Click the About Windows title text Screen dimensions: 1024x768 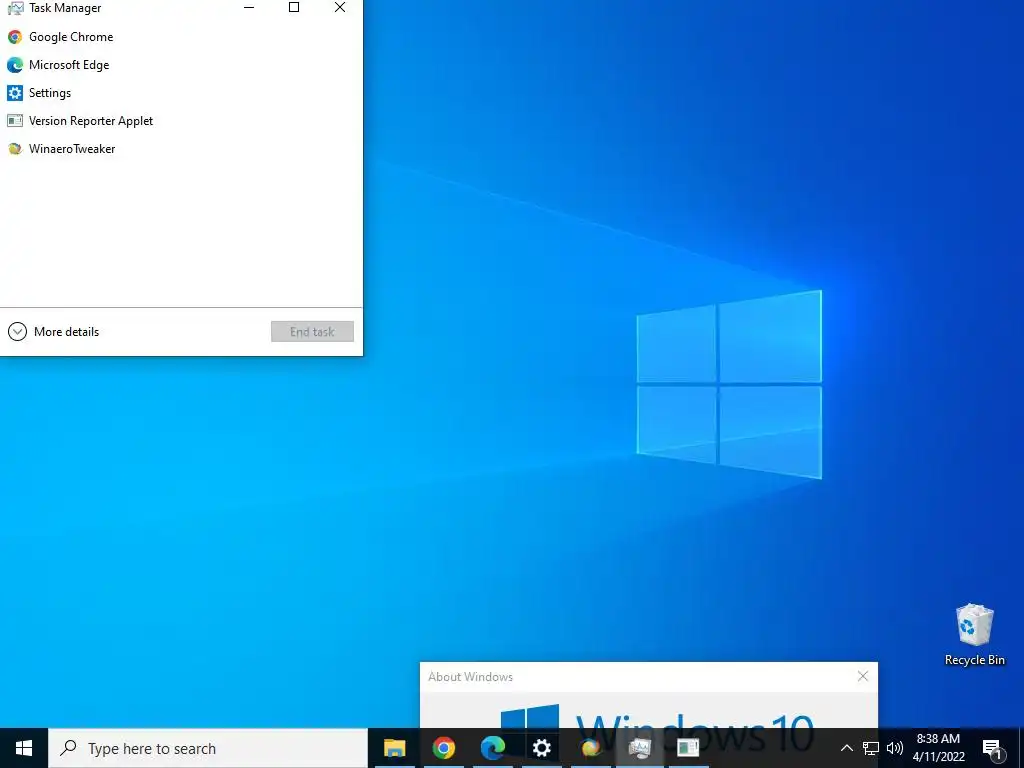click(x=470, y=677)
